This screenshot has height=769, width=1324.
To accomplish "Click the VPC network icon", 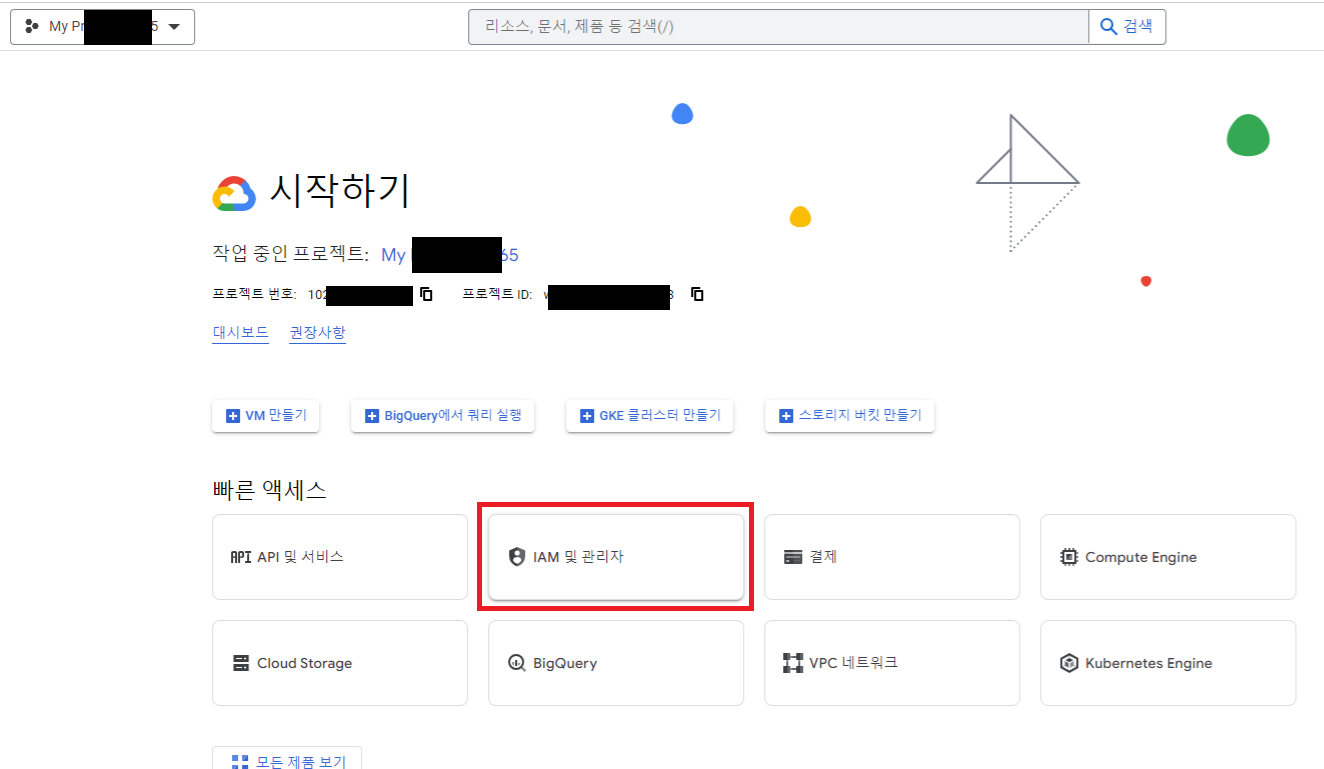I will click(793, 663).
